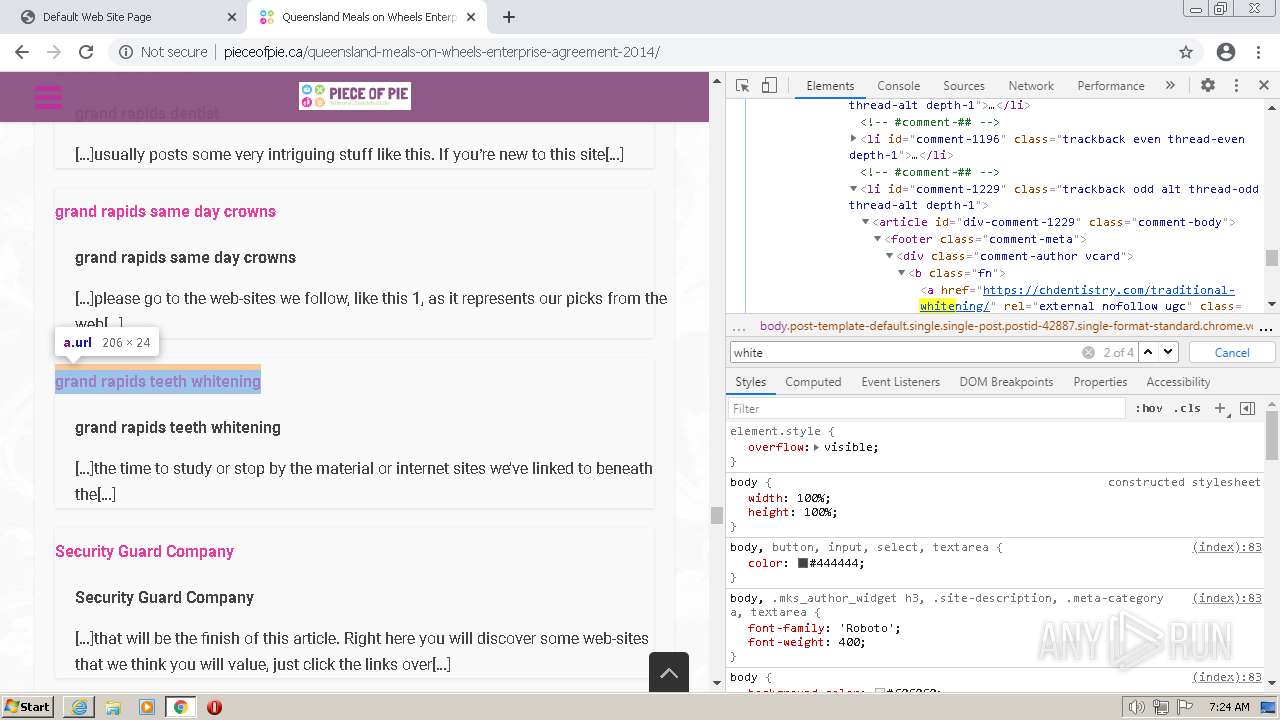Close the Queensland Meals on Wheels tab
This screenshot has width=1280, height=720.
point(472,17)
